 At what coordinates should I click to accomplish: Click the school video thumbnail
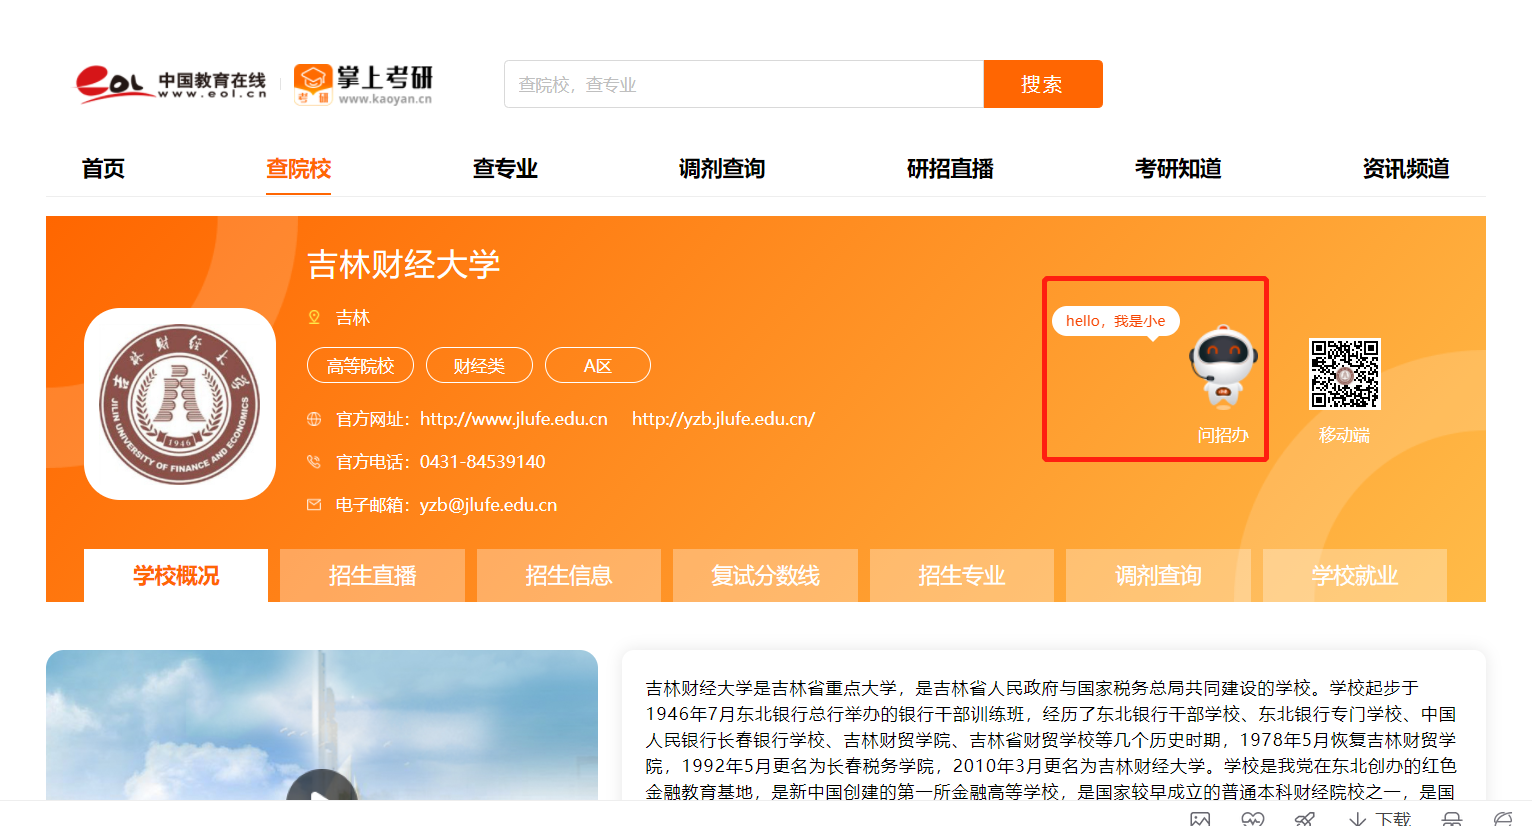(x=322, y=725)
